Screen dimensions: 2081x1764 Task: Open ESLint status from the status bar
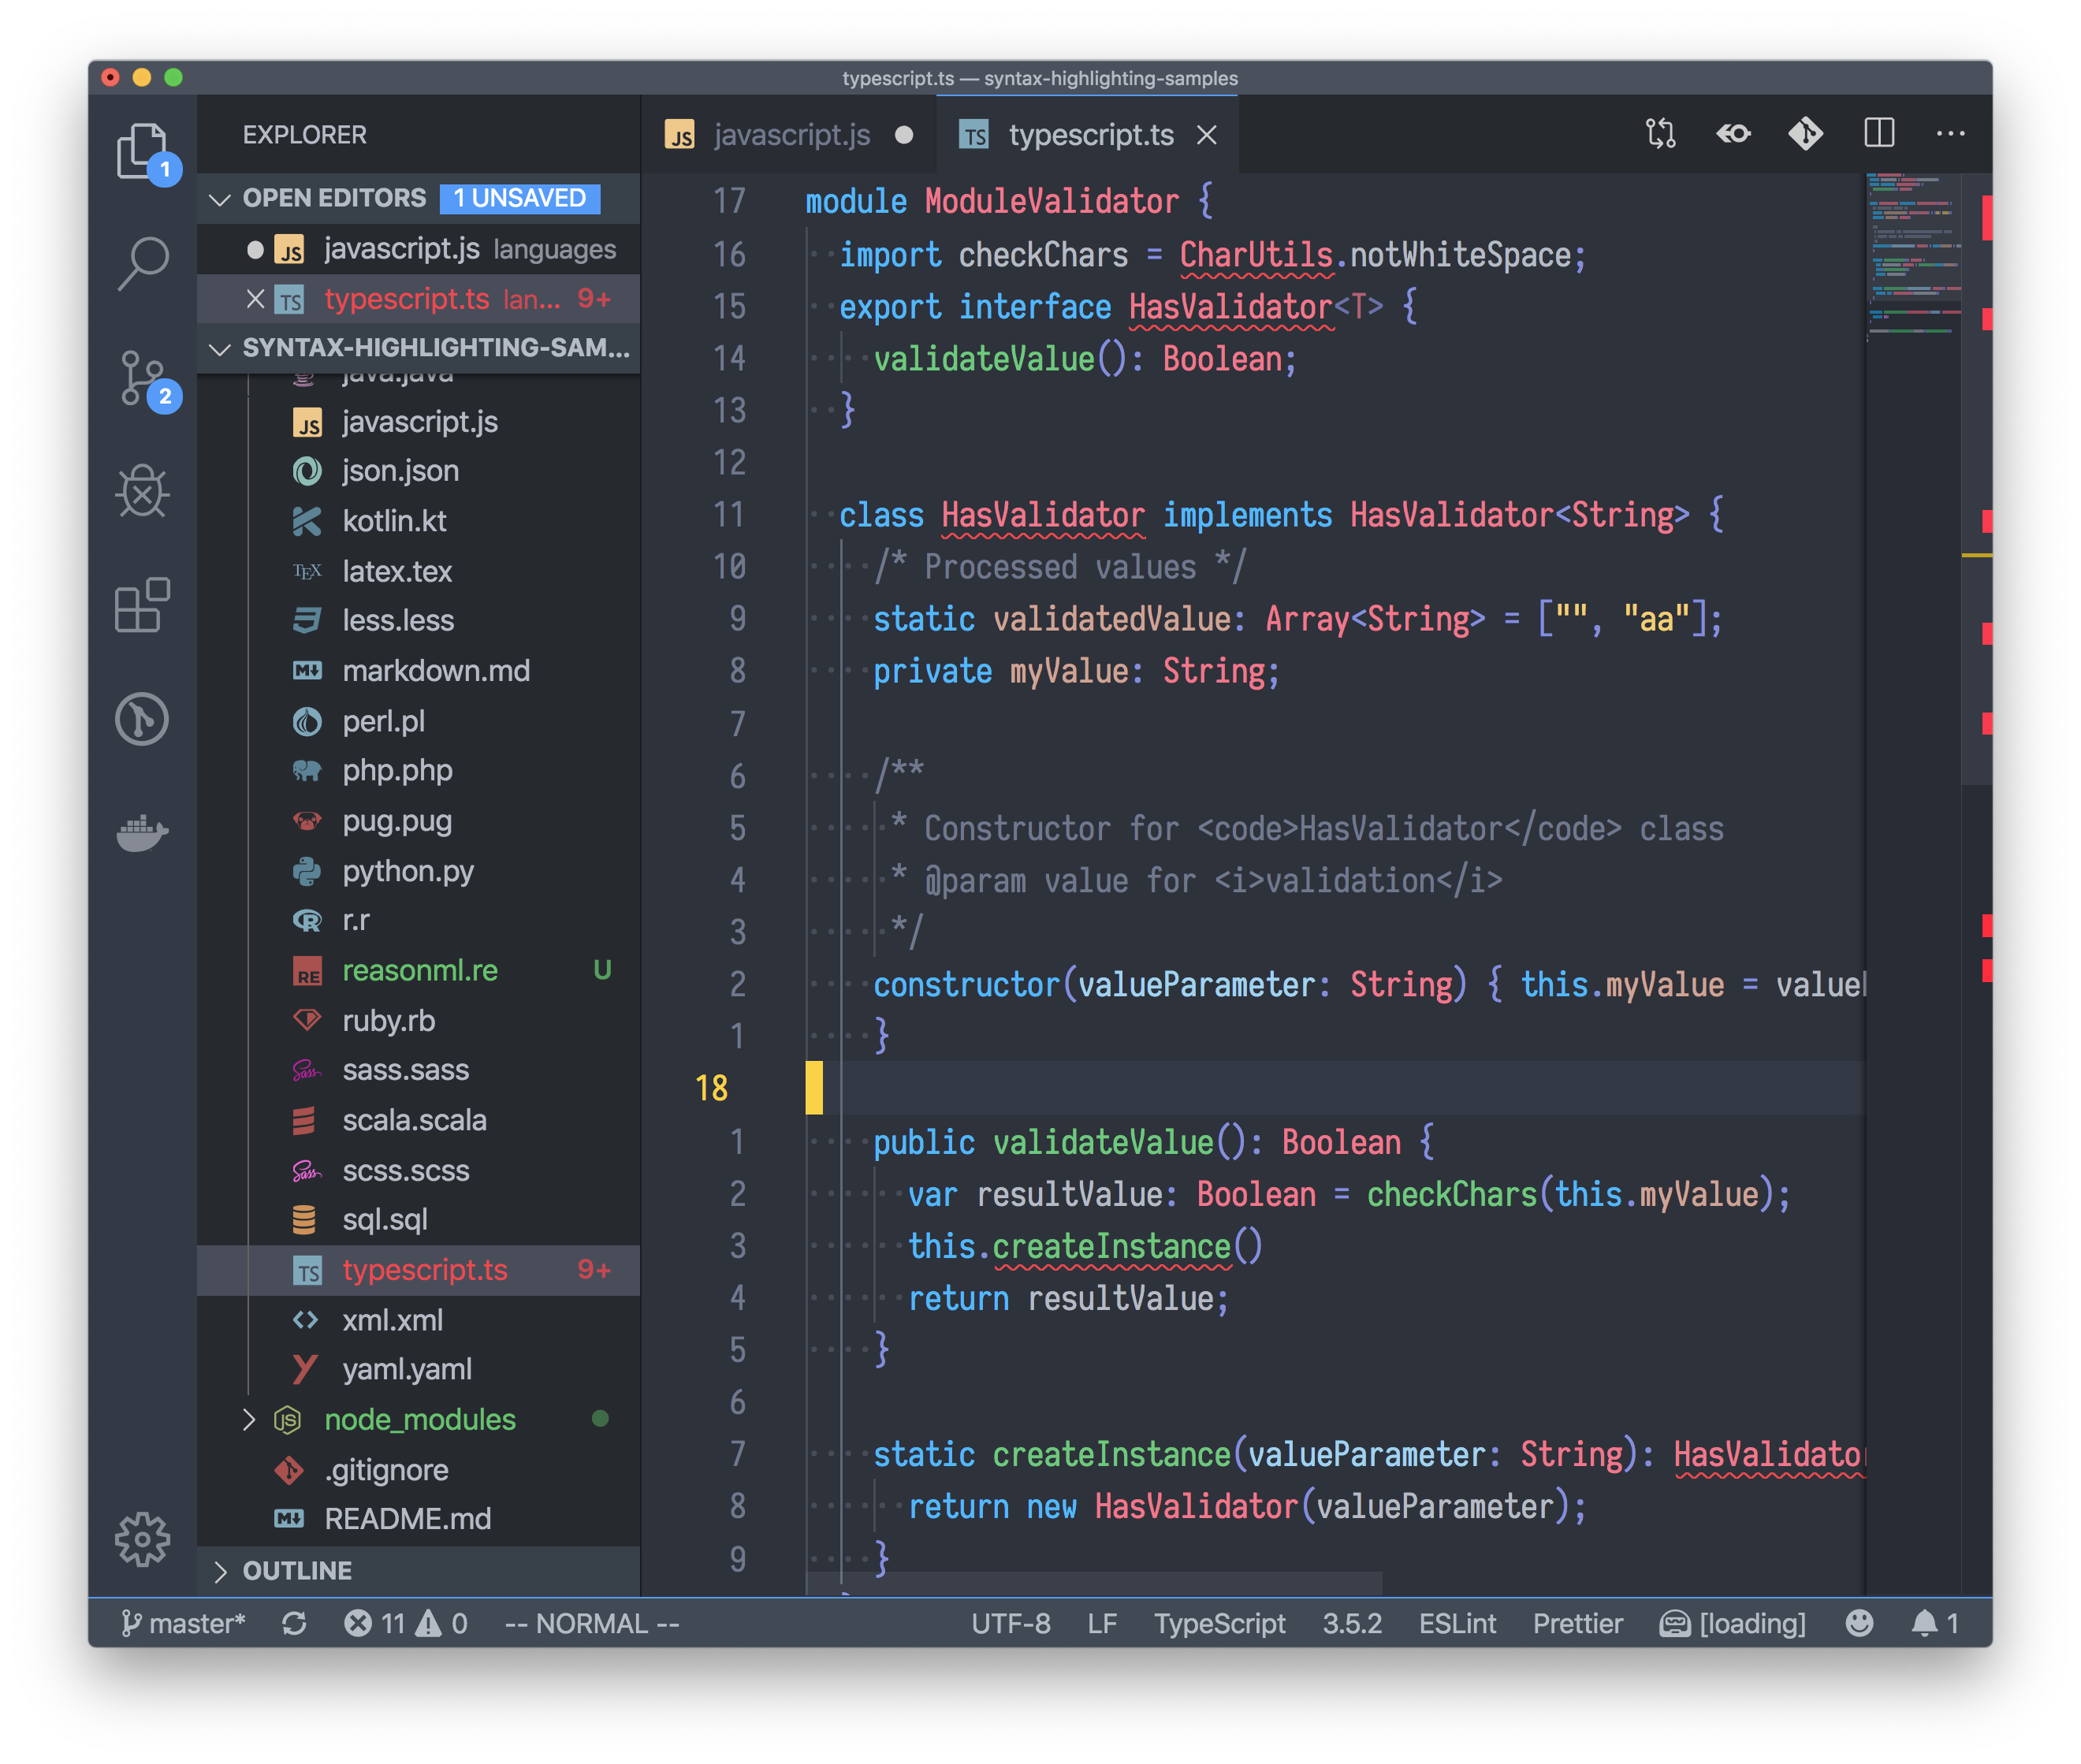tap(1457, 1622)
